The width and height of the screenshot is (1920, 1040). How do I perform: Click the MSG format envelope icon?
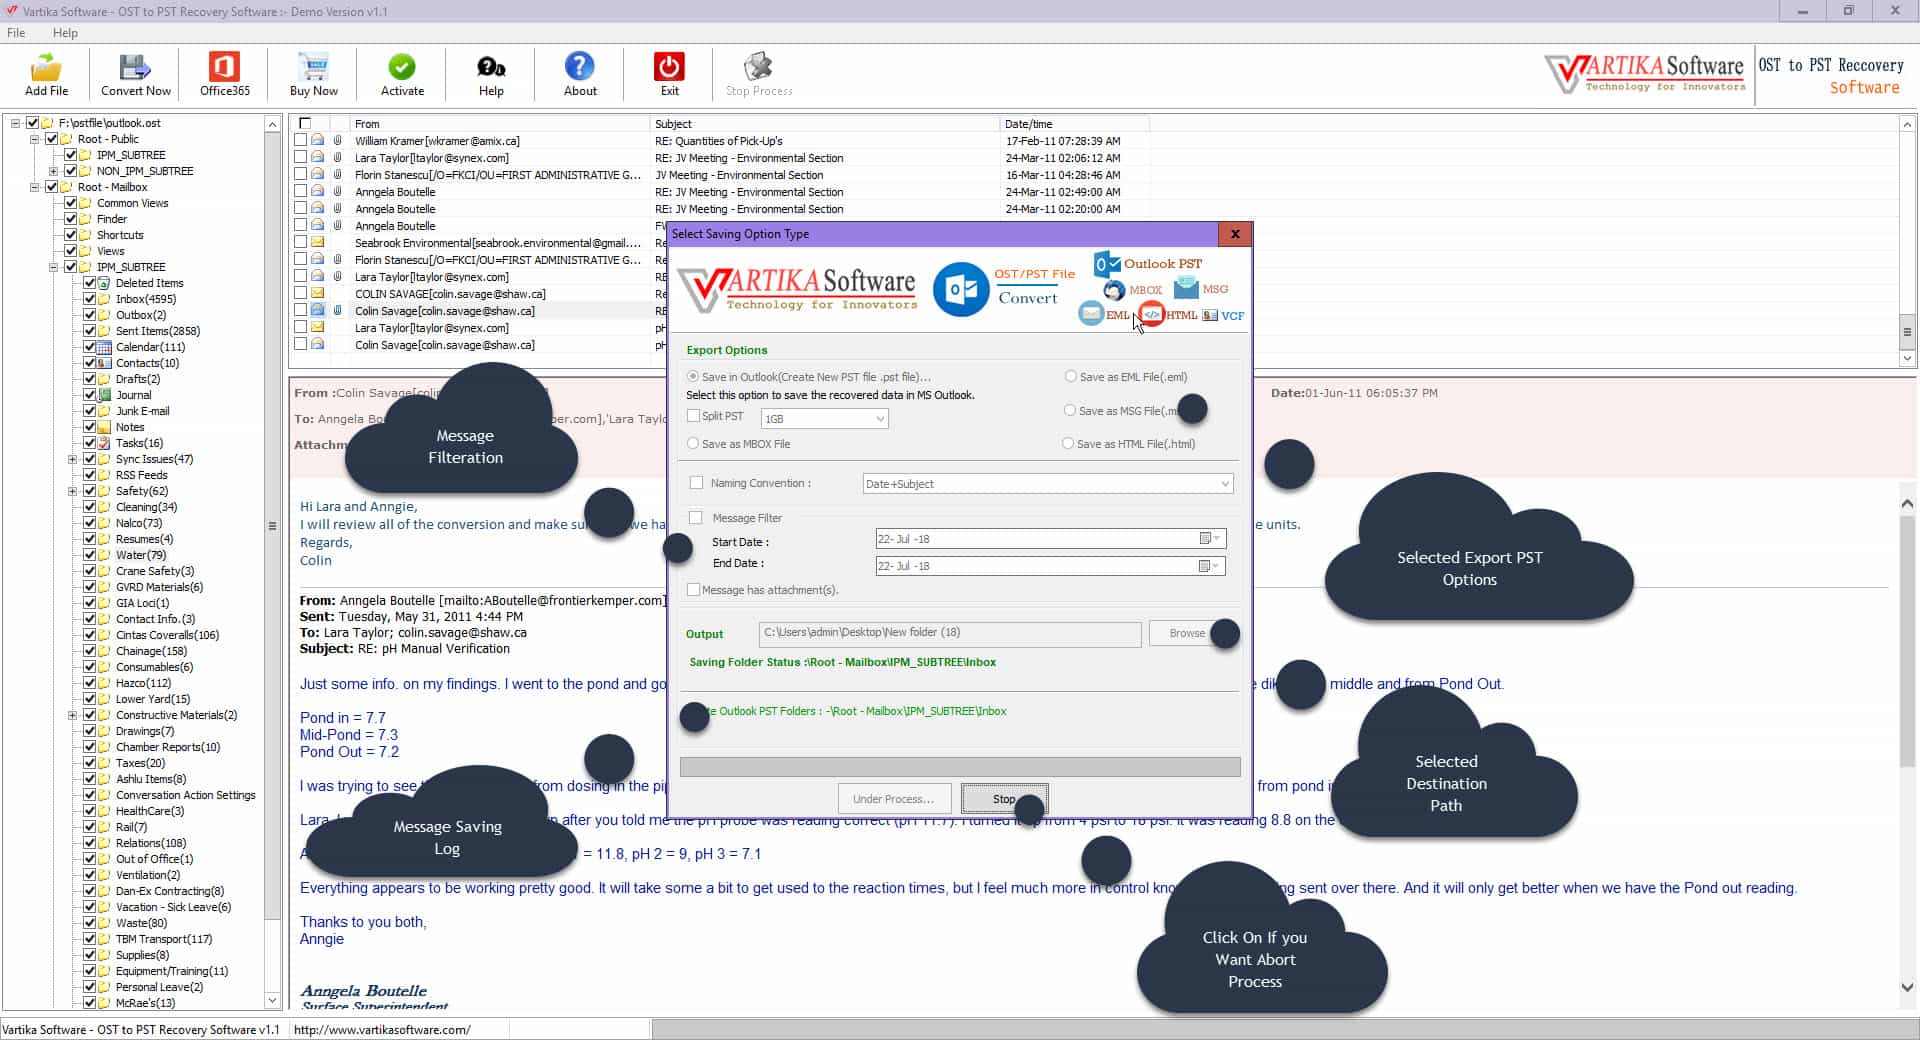[x=1186, y=288]
